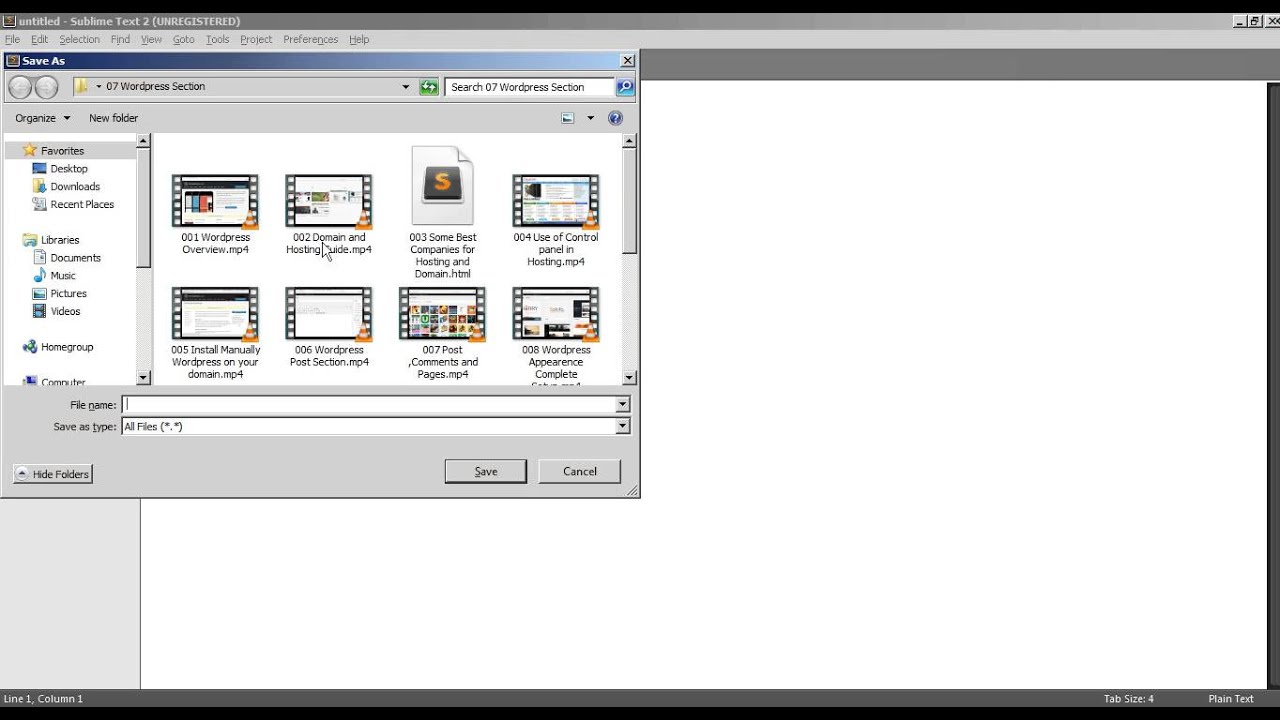This screenshot has width=1280, height=720.
Task: Open the File menu in Sublime Text
Action: pyautogui.click(x=12, y=39)
